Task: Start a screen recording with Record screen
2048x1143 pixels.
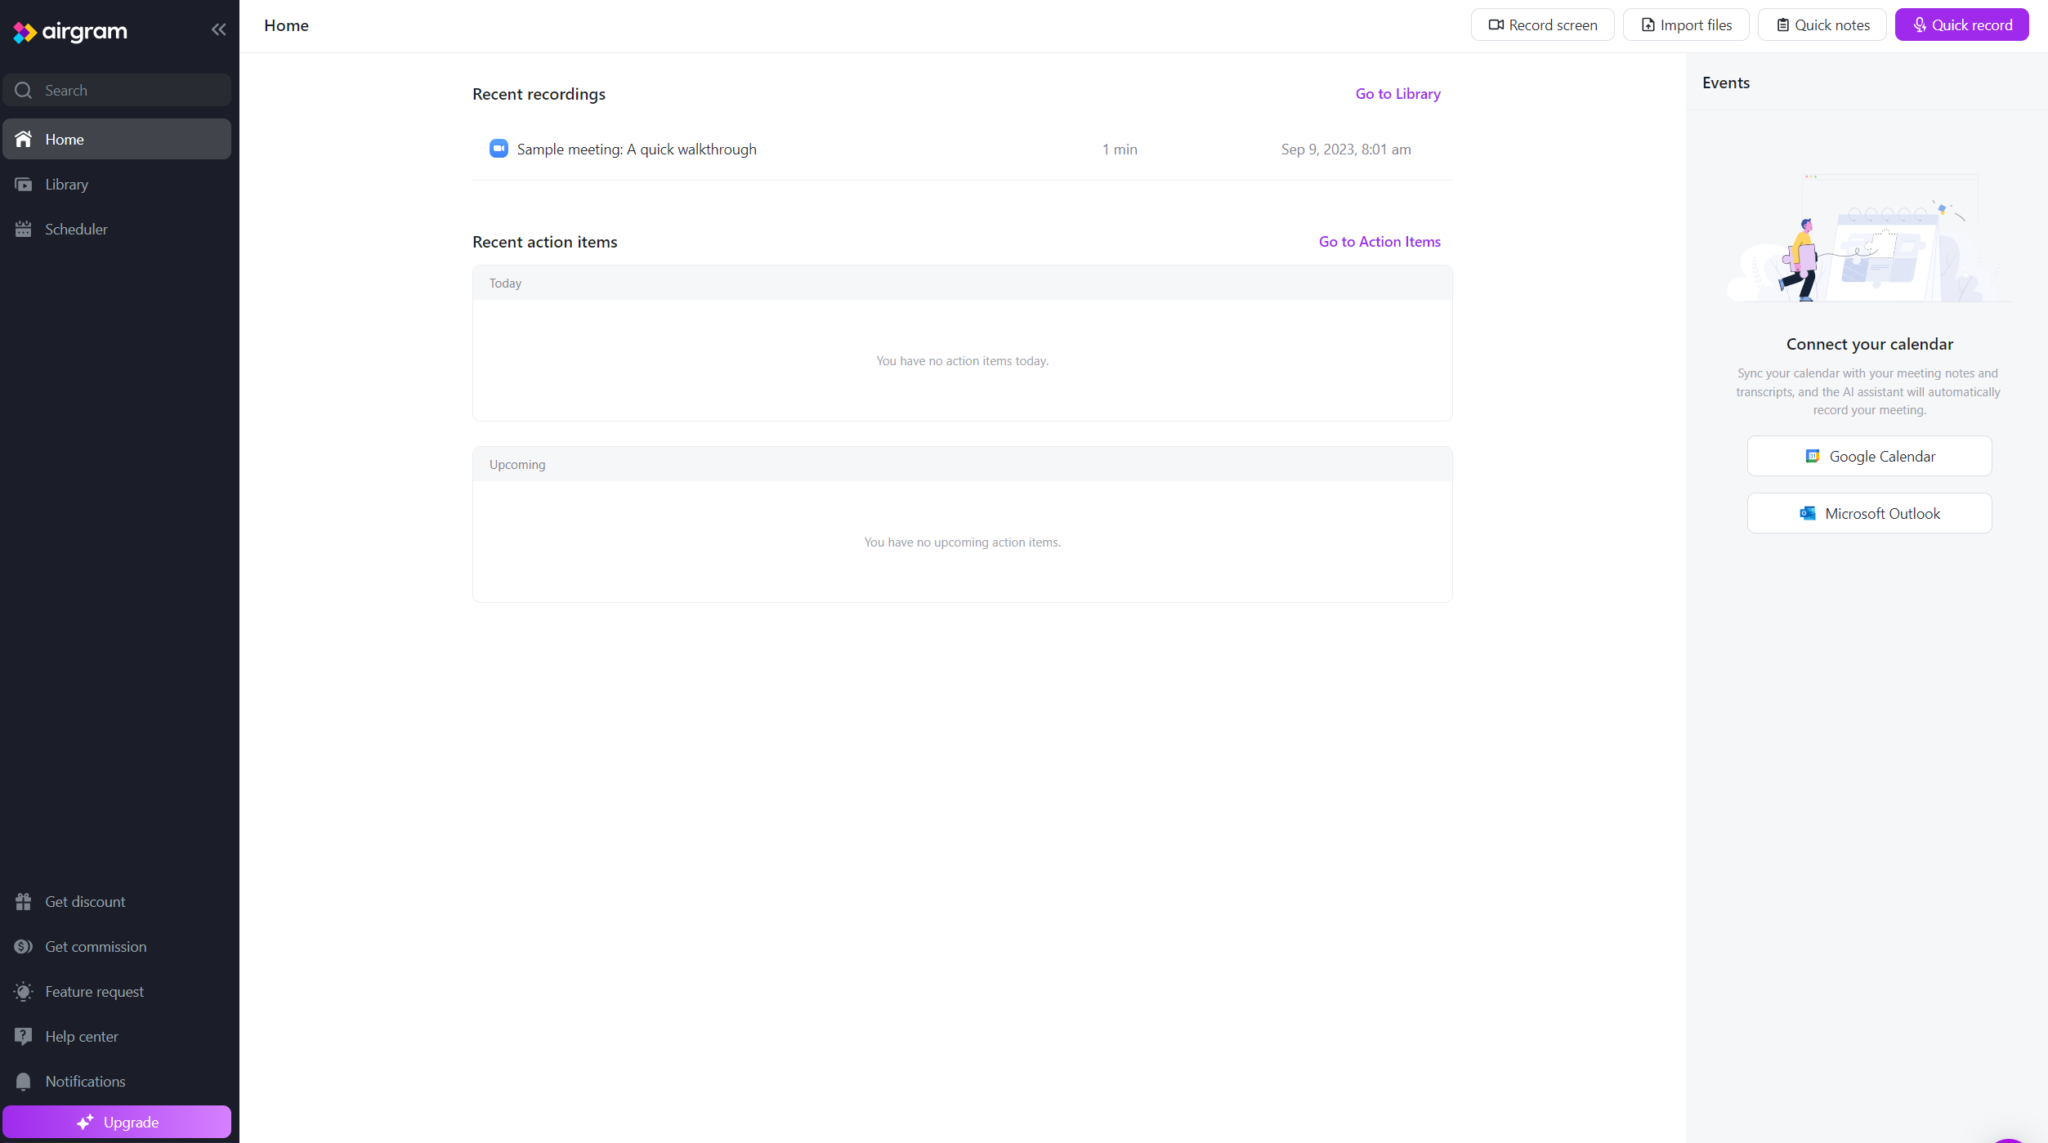Action: 1542,25
